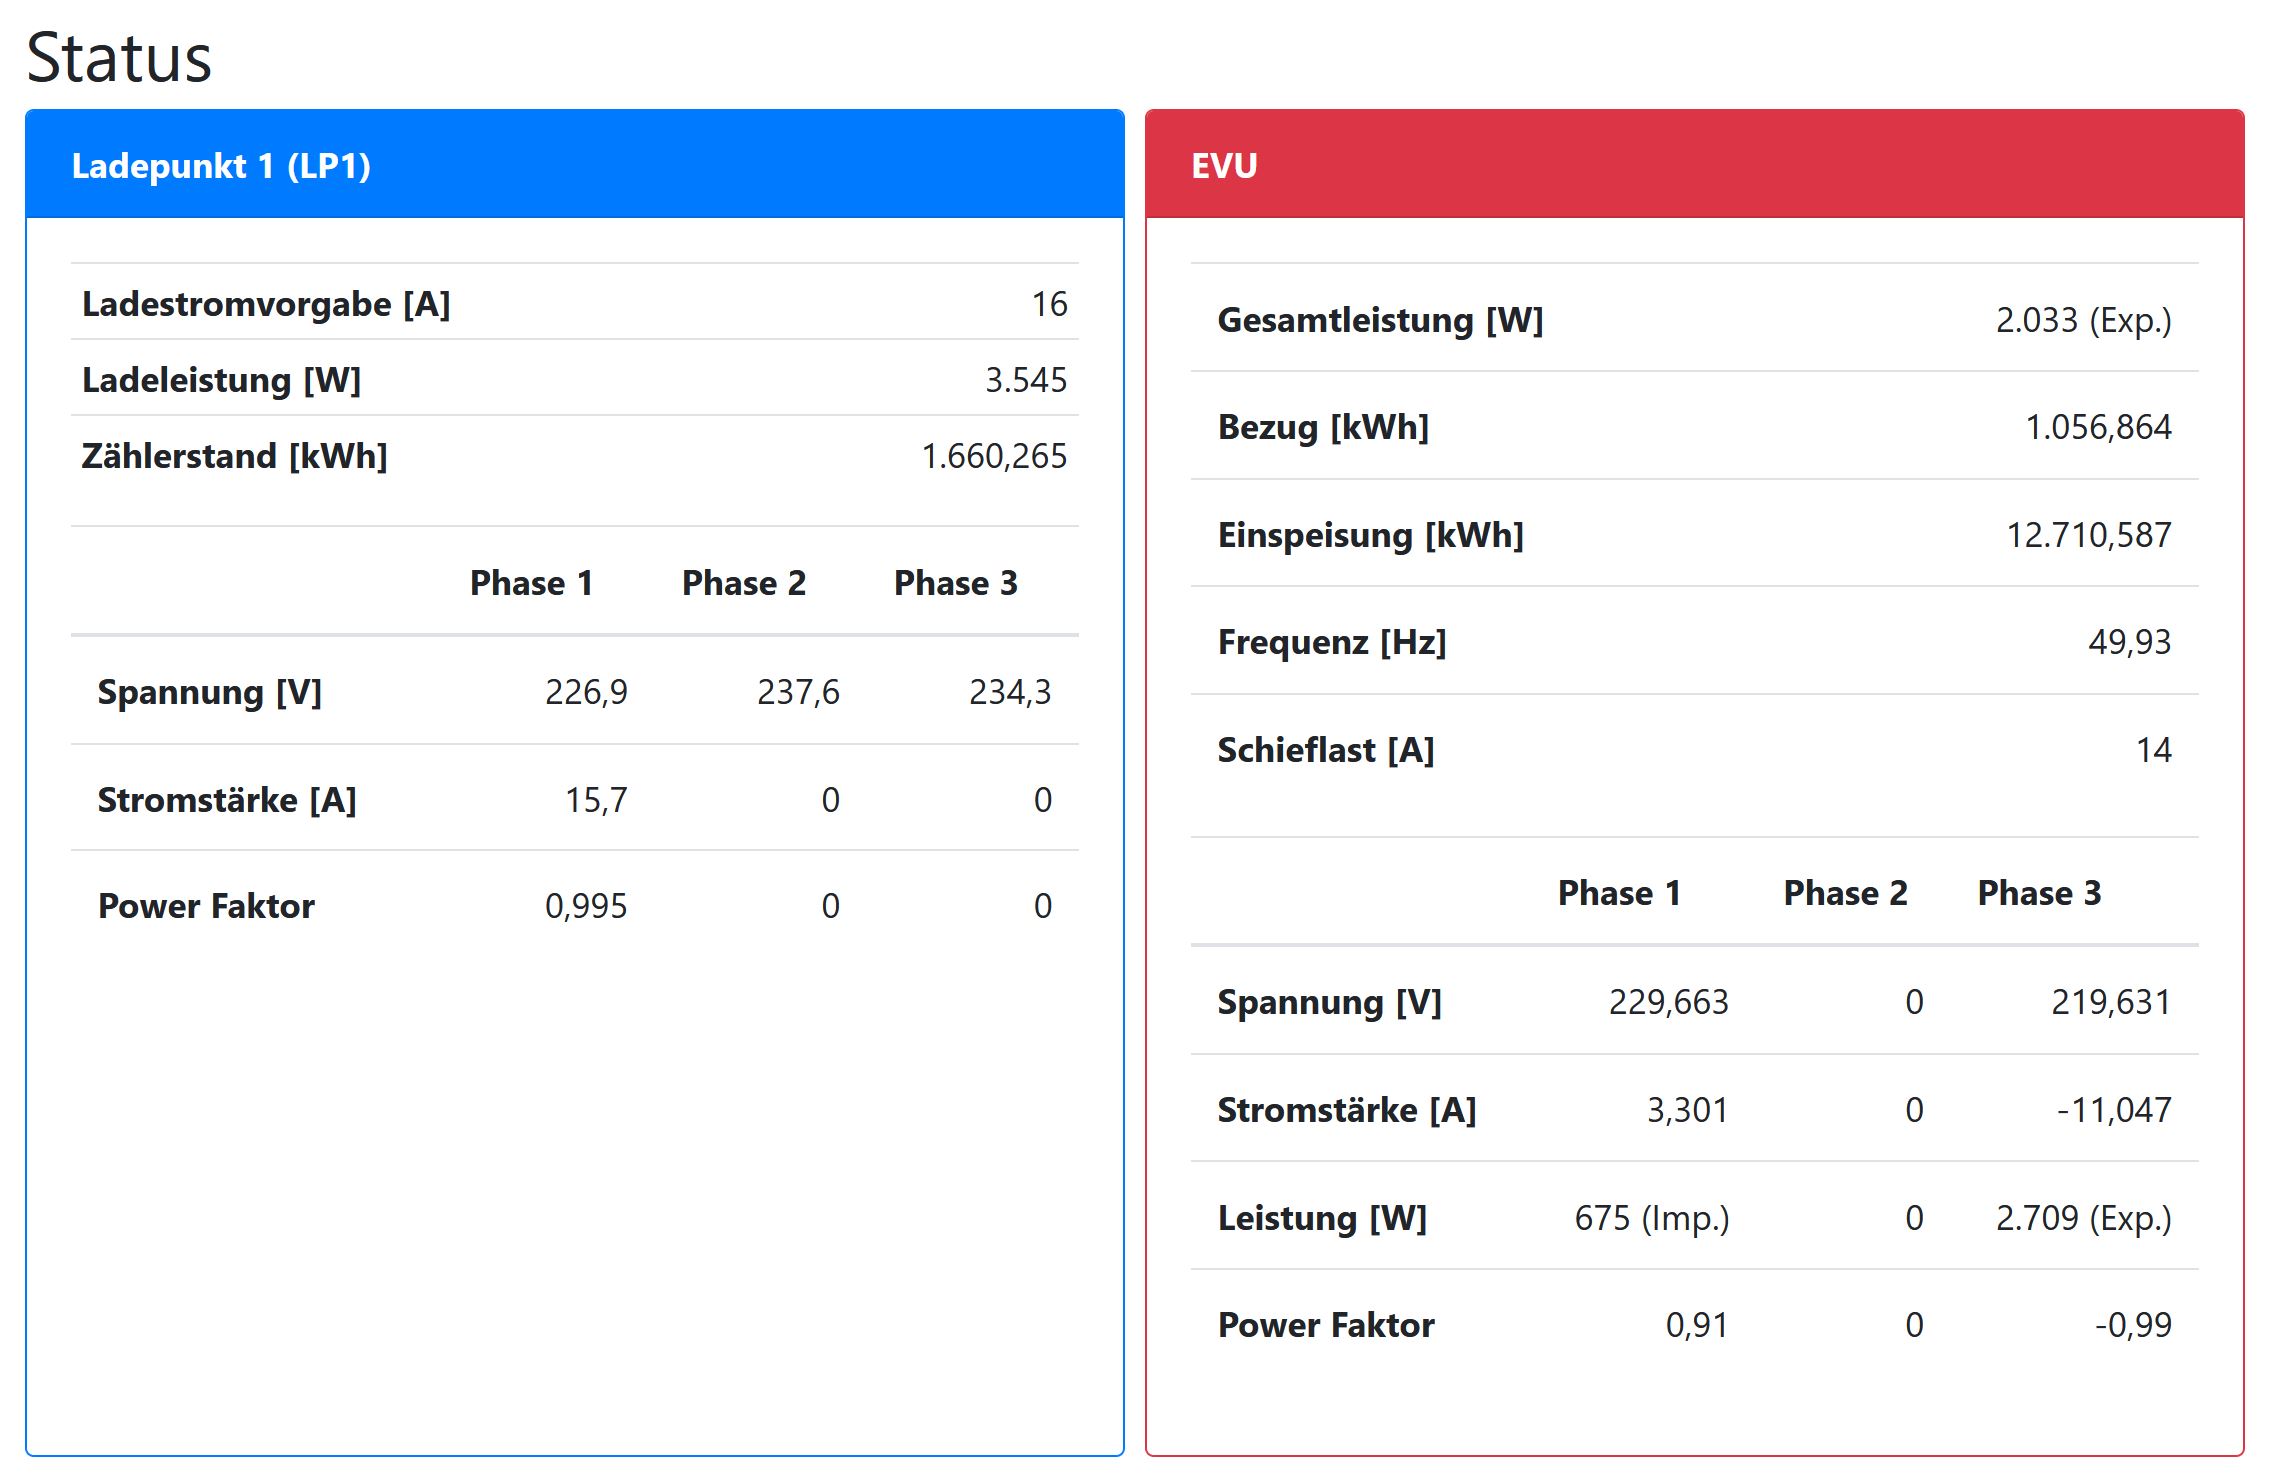2295x1484 pixels.
Task: Select the Schieflast [A] label
Action: (1326, 750)
